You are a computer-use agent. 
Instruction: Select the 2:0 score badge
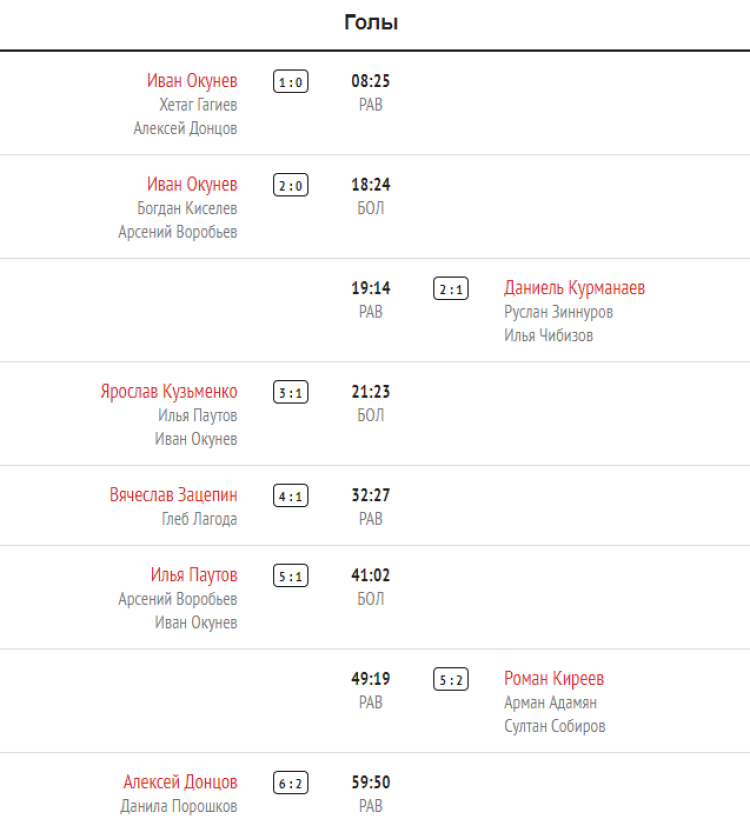[x=291, y=185]
